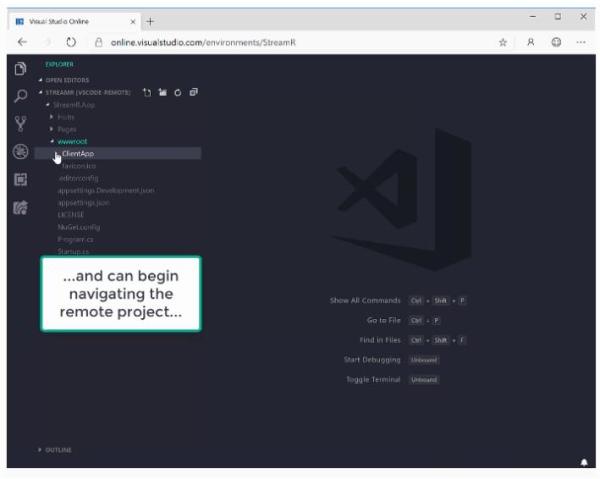Open a new browser tab
The image size is (600, 479).
150,21
